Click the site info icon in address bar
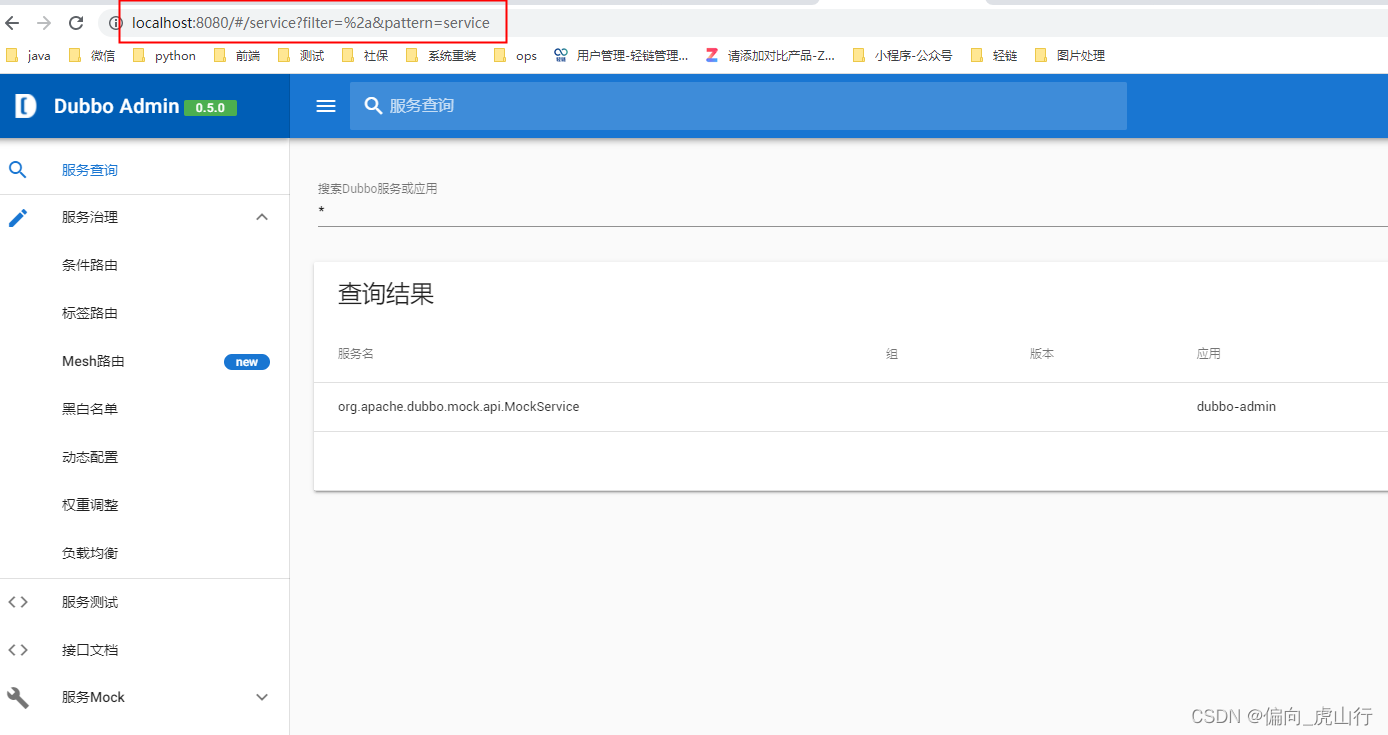 [x=116, y=22]
